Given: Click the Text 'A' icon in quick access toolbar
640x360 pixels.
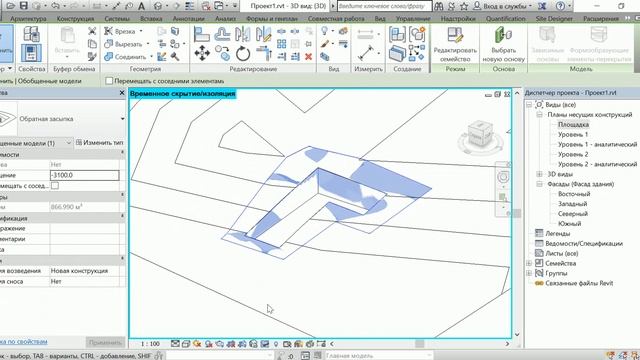Looking at the screenshot, I should coord(141,6).
